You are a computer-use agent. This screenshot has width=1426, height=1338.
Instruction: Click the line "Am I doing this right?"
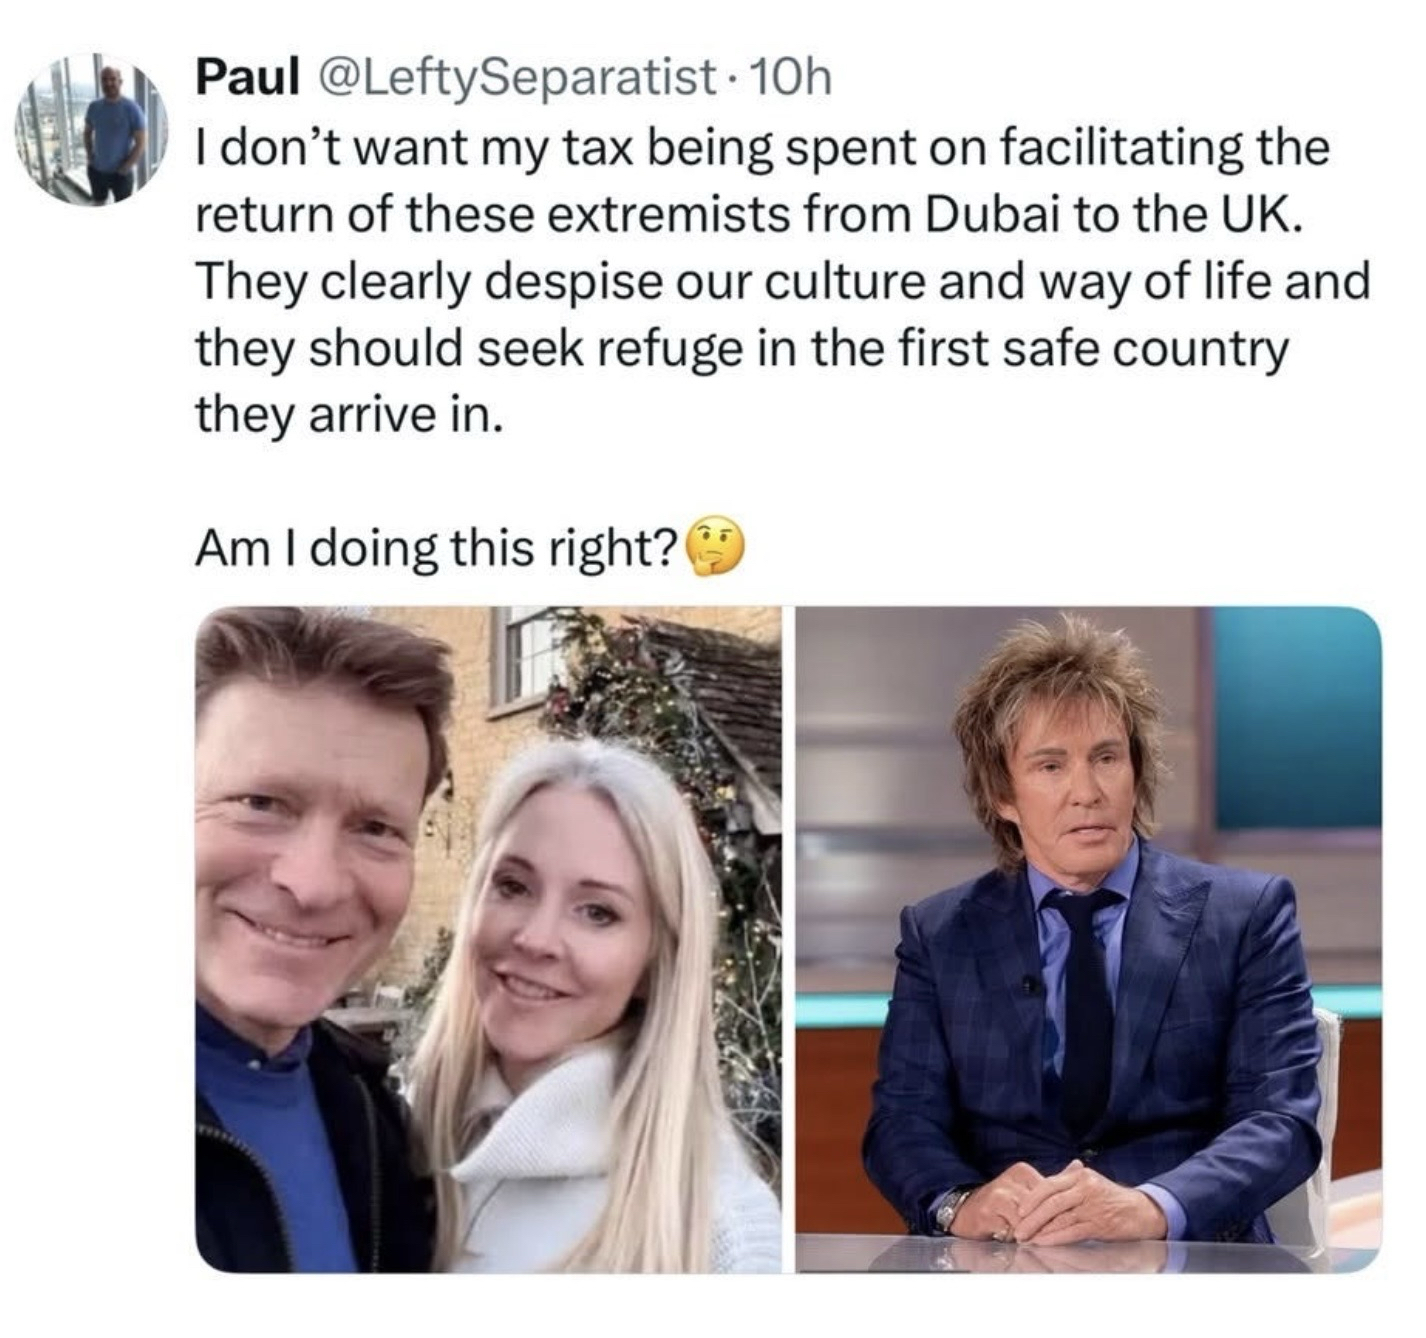[437, 548]
